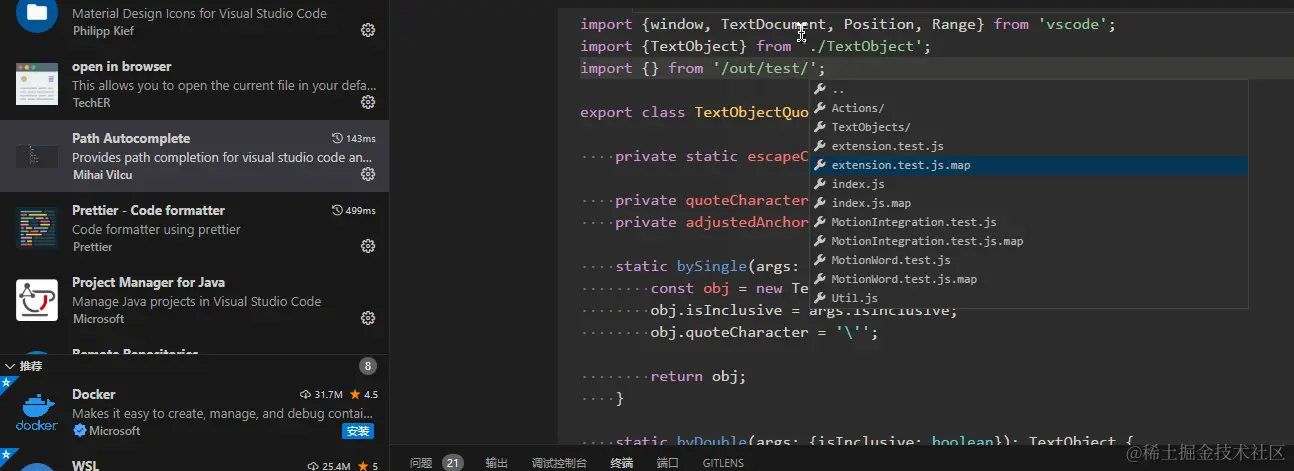
Task: Select the Docker star rating 4.5
Action: click(364, 394)
